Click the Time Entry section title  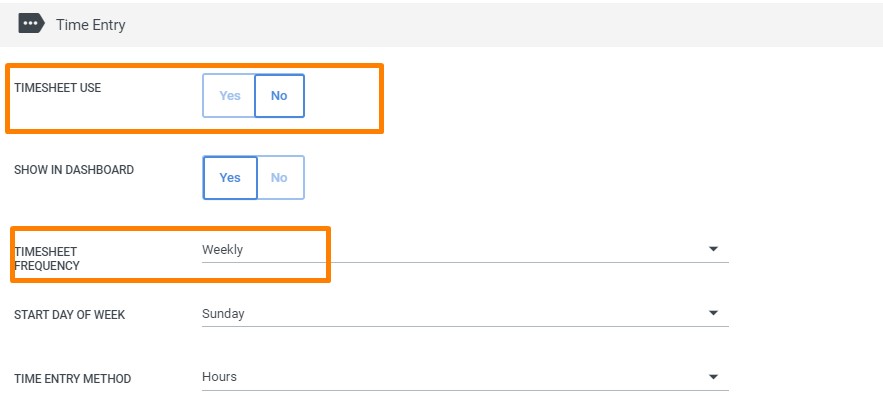[x=91, y=25]
